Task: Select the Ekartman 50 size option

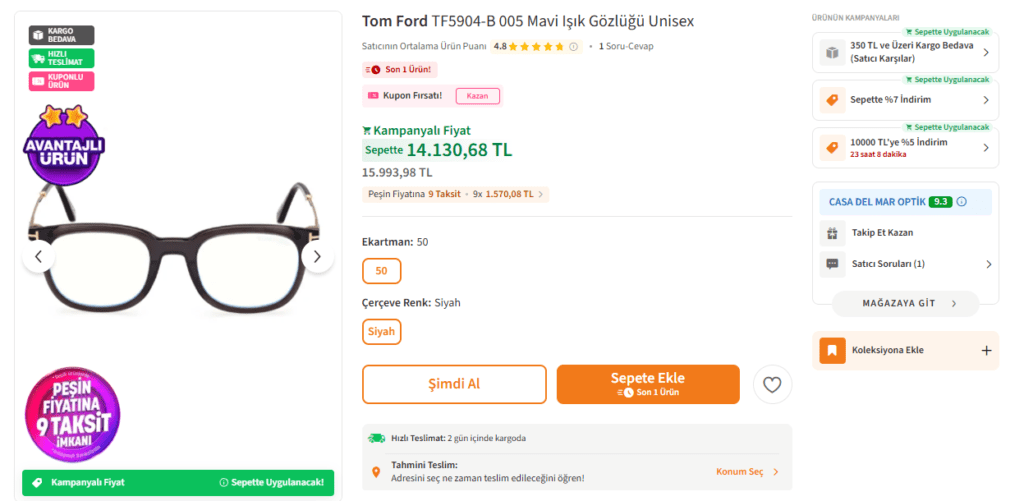Action: coord(381,271)
